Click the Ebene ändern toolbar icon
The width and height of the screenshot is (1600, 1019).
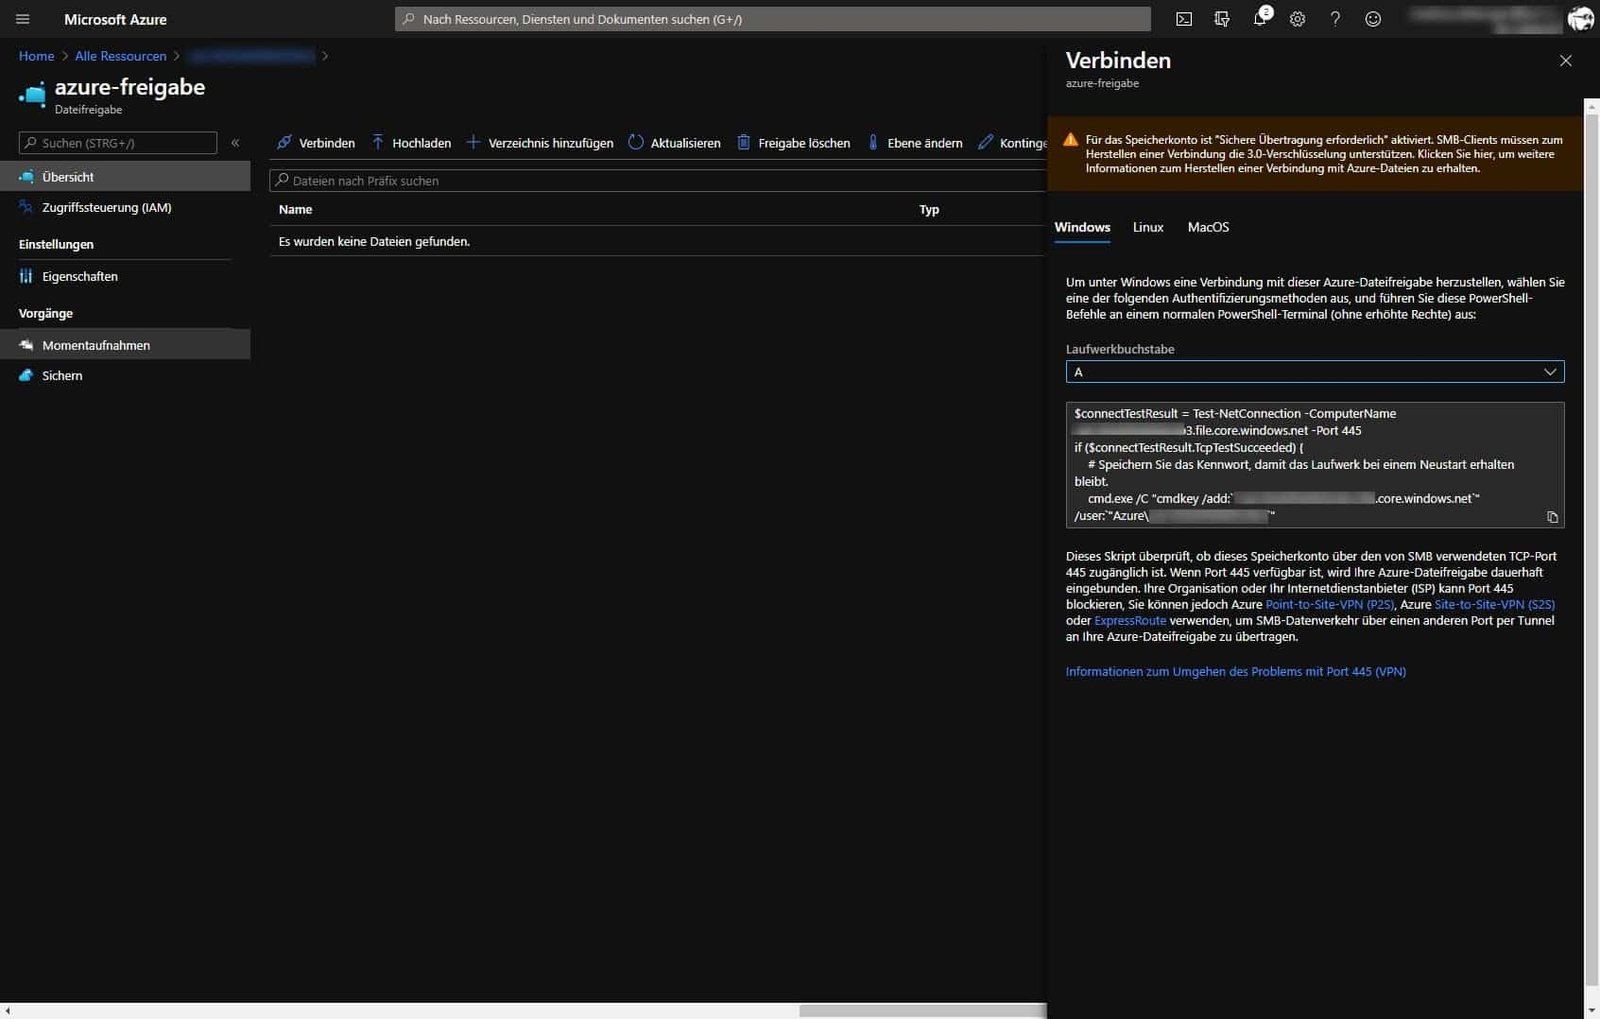[x=875, y=142]
